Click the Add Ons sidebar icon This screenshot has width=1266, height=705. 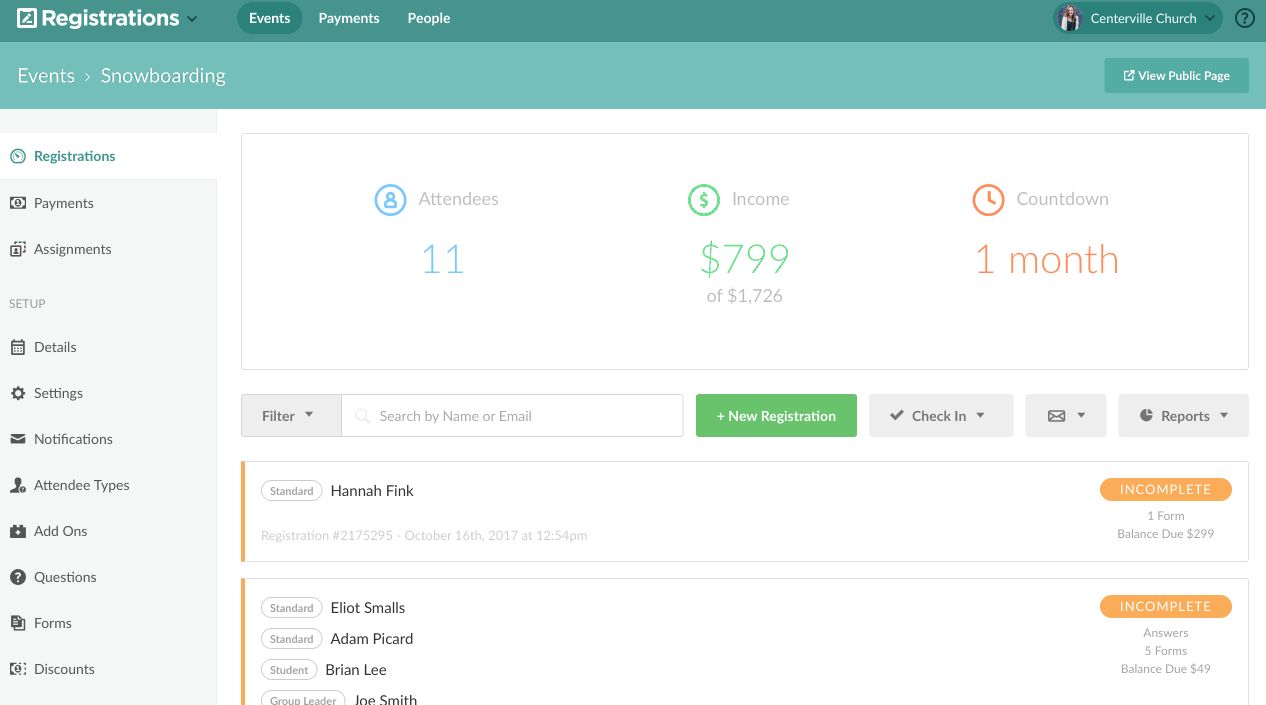point(18,531)
